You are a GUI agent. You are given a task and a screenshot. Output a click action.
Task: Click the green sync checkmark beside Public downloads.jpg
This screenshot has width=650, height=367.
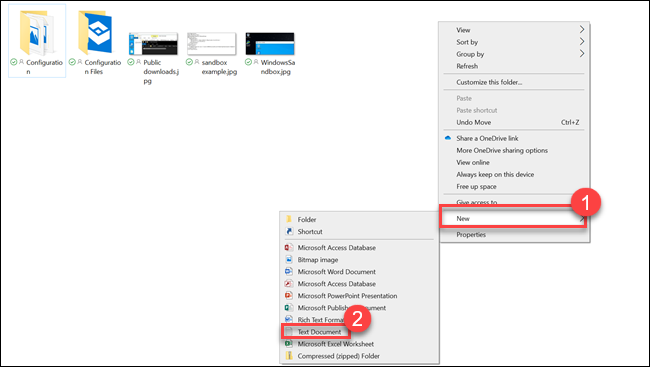point(131,62)
